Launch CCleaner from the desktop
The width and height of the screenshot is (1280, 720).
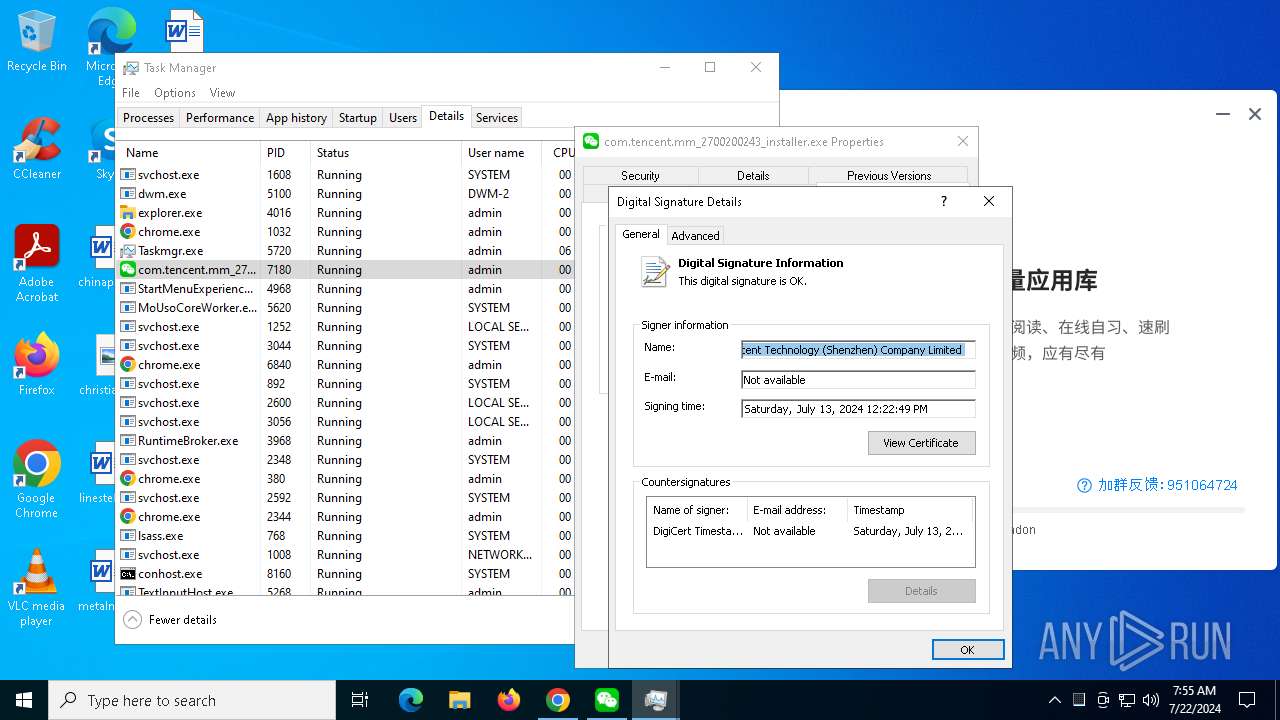36,149
